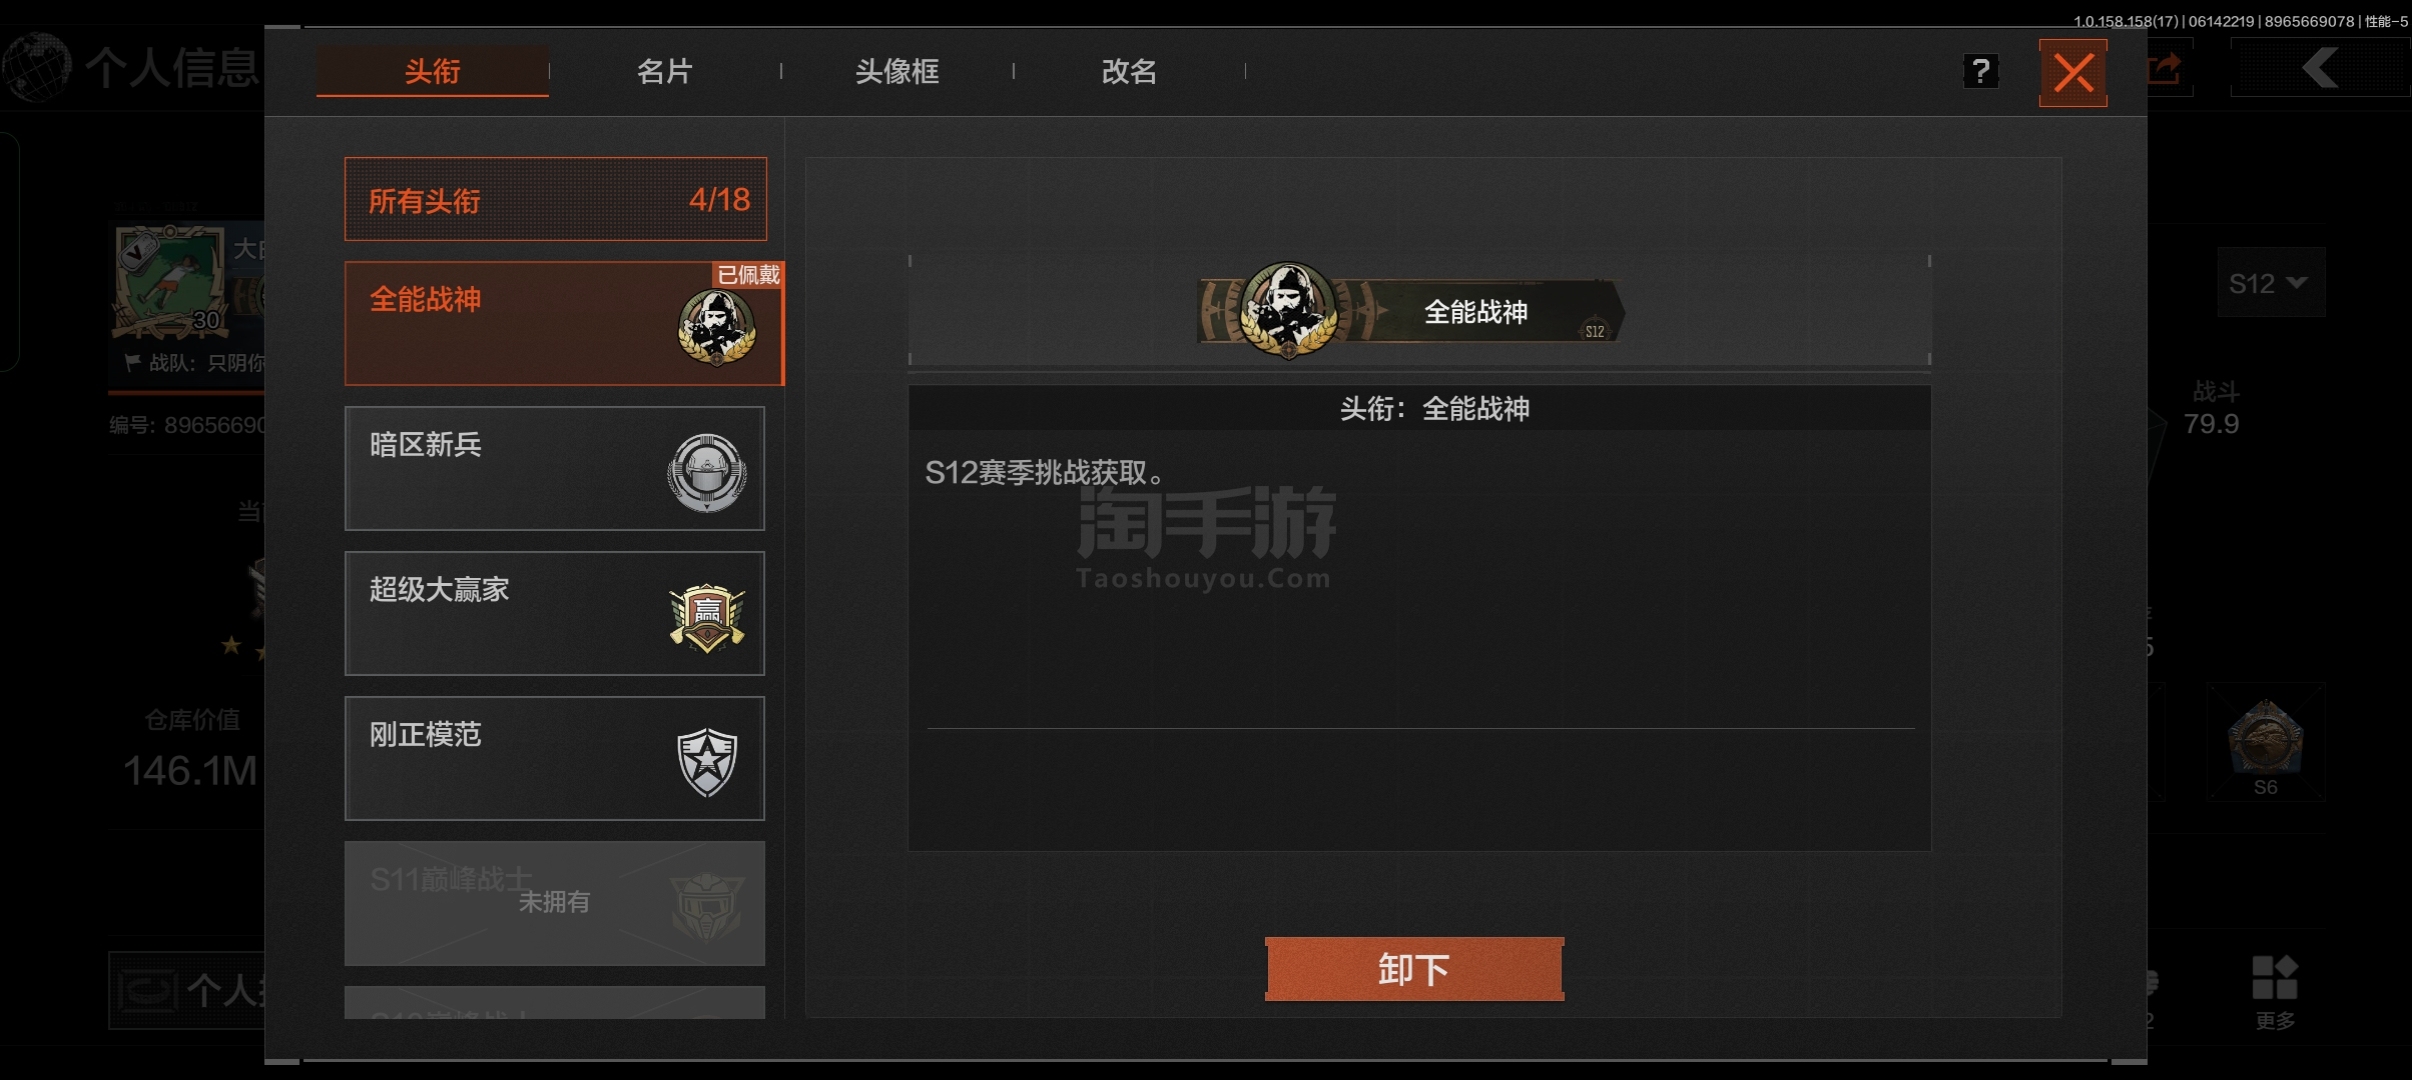This screenshot has height=1080, width=2412.
Task: Open the 改名 tab
Action: point(1128,71)
